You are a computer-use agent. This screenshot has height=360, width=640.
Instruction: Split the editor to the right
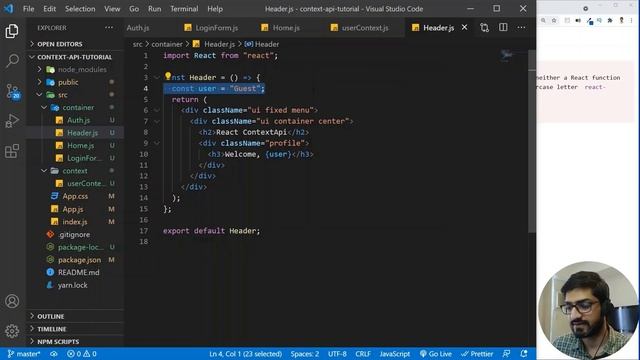coord(503,27)
